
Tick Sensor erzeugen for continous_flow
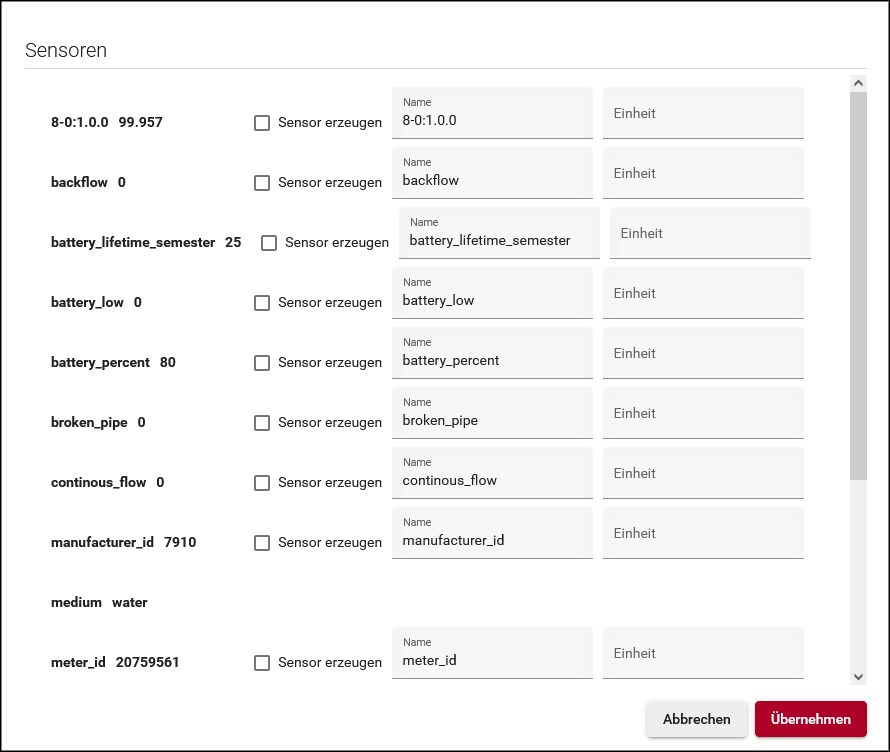point(262,483)
